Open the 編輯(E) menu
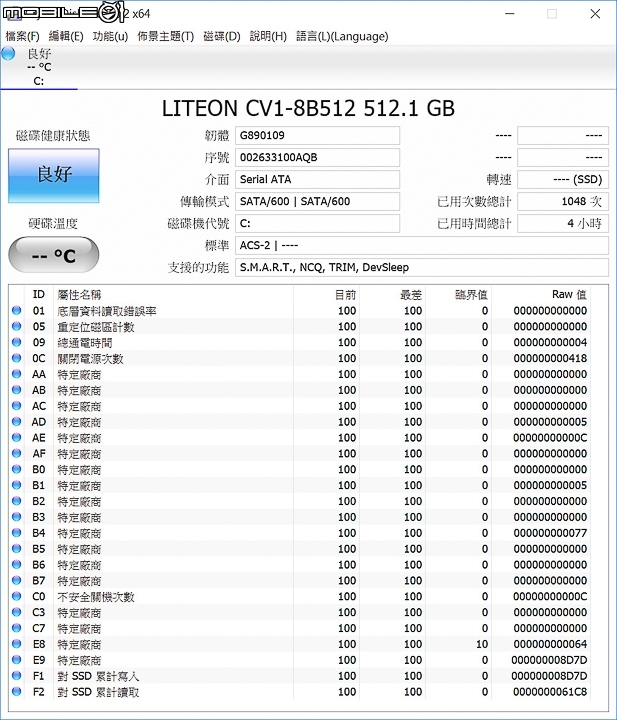 coord(66,36)
